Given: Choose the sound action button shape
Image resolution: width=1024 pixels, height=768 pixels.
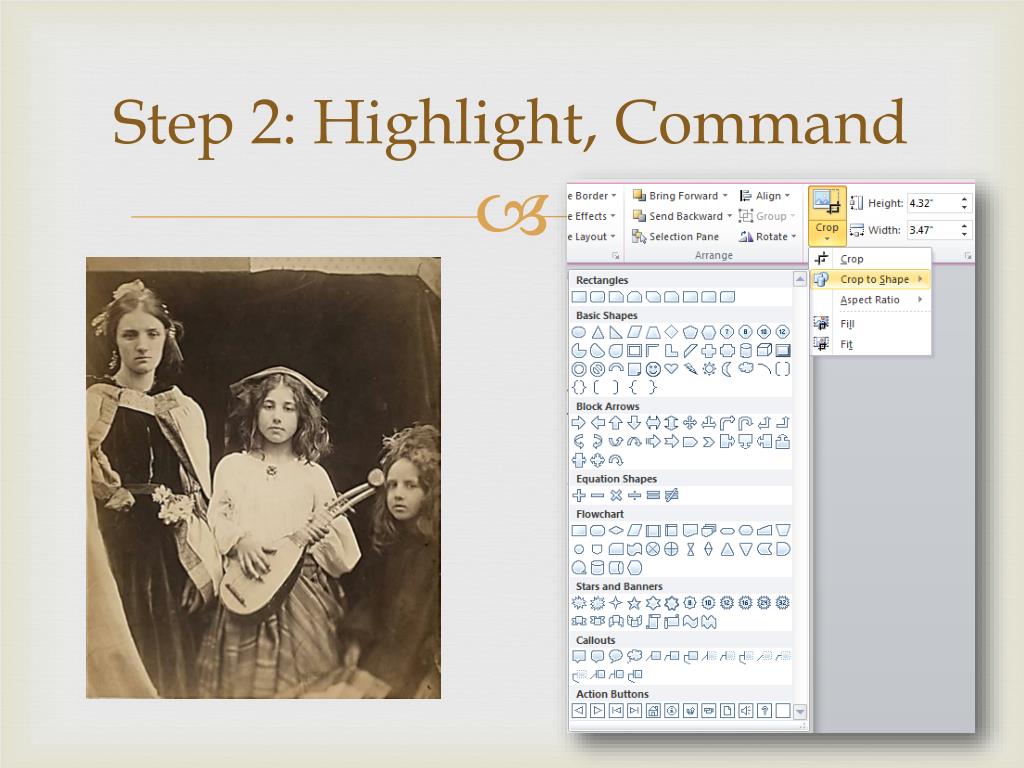Looking at the screenshot, I should [745, 711].
